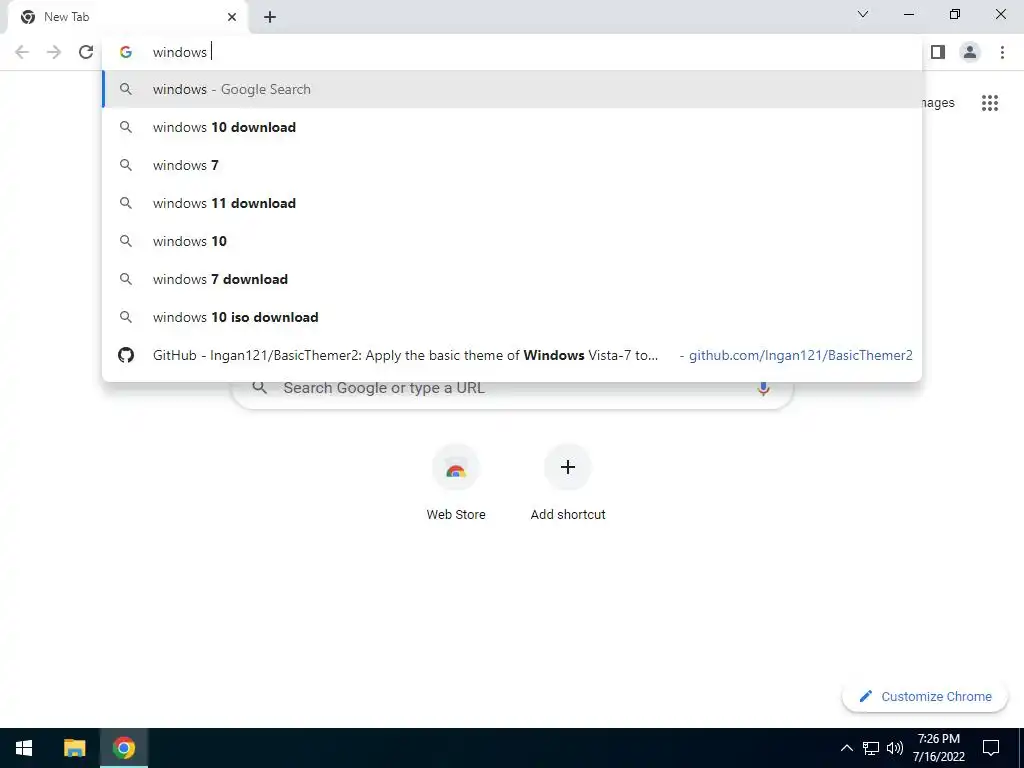The width and height of the screenshot is (1024, 768).
Task: Click the browser back arrow
Action: (x=22, y=52)
